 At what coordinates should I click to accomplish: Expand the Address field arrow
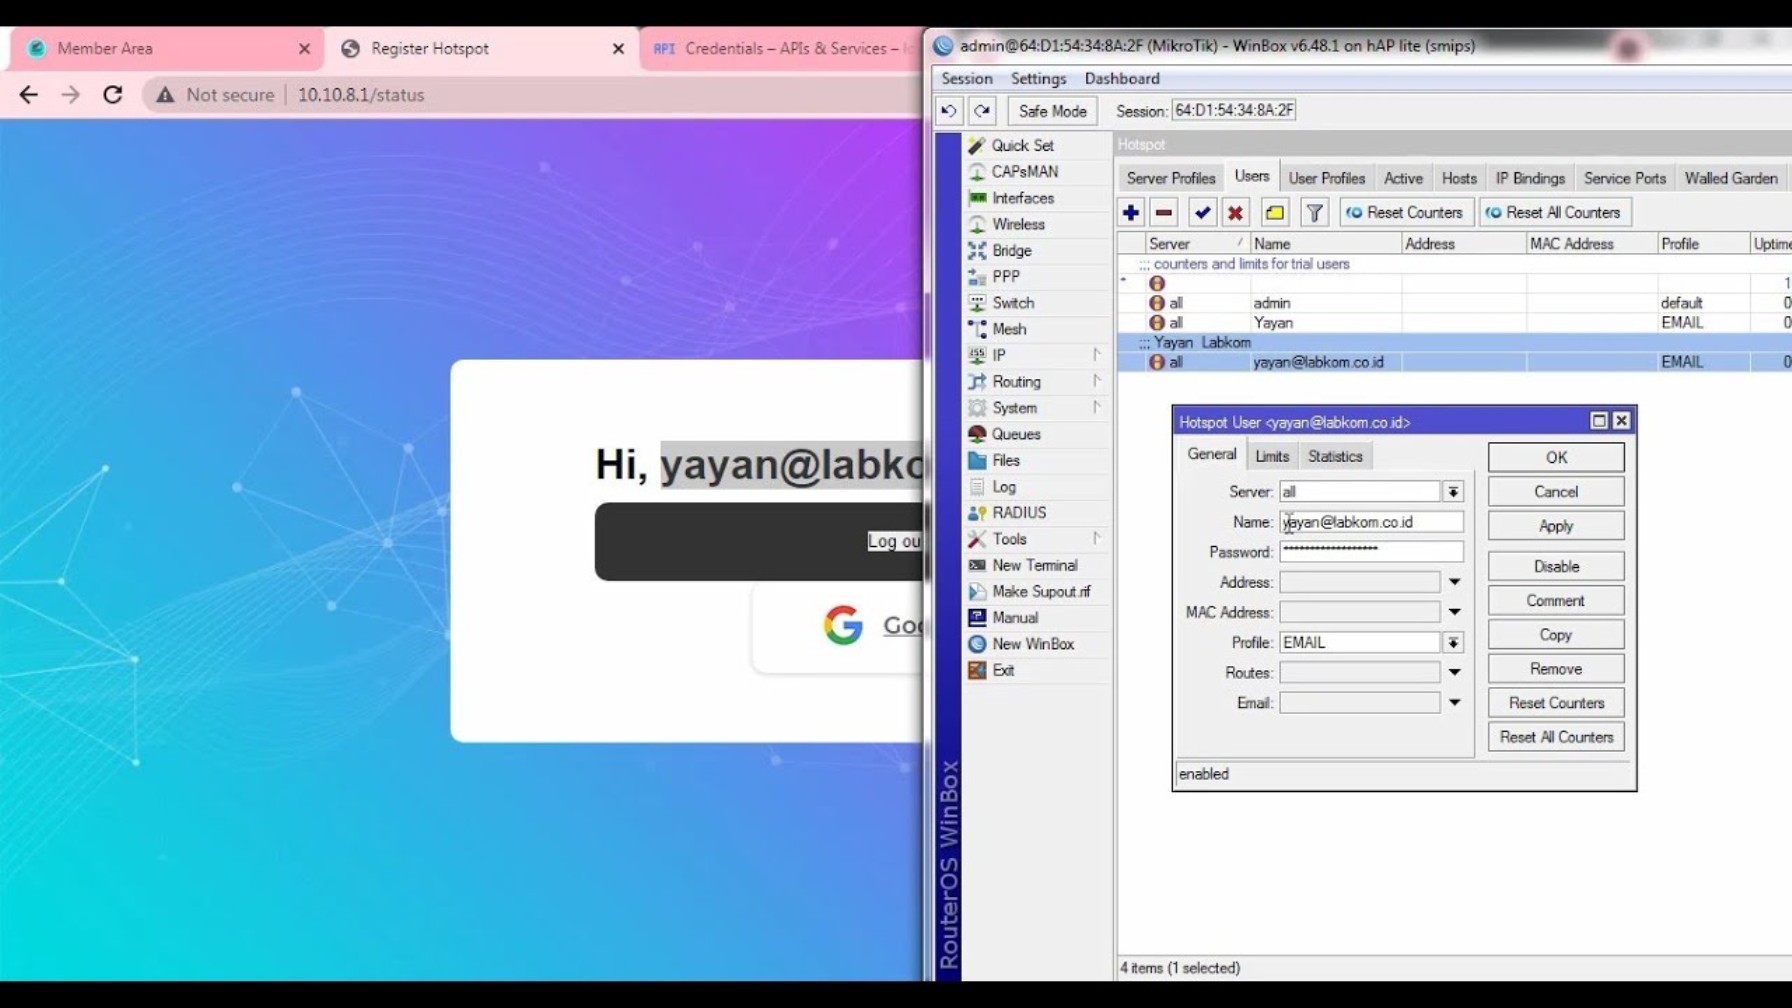coord(1454,582)
